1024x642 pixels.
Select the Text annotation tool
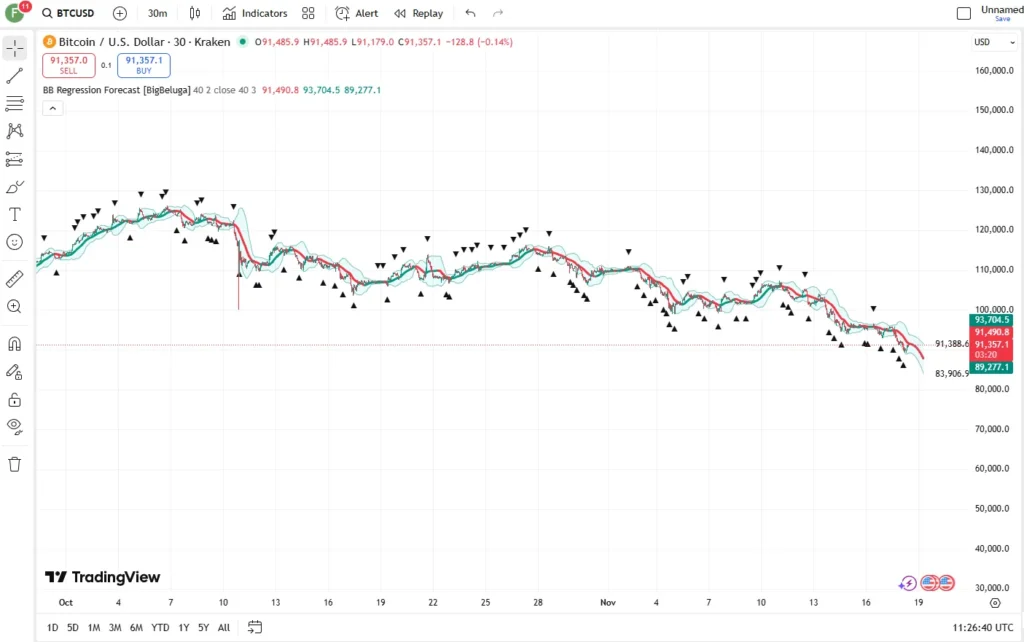coord(14,215)
